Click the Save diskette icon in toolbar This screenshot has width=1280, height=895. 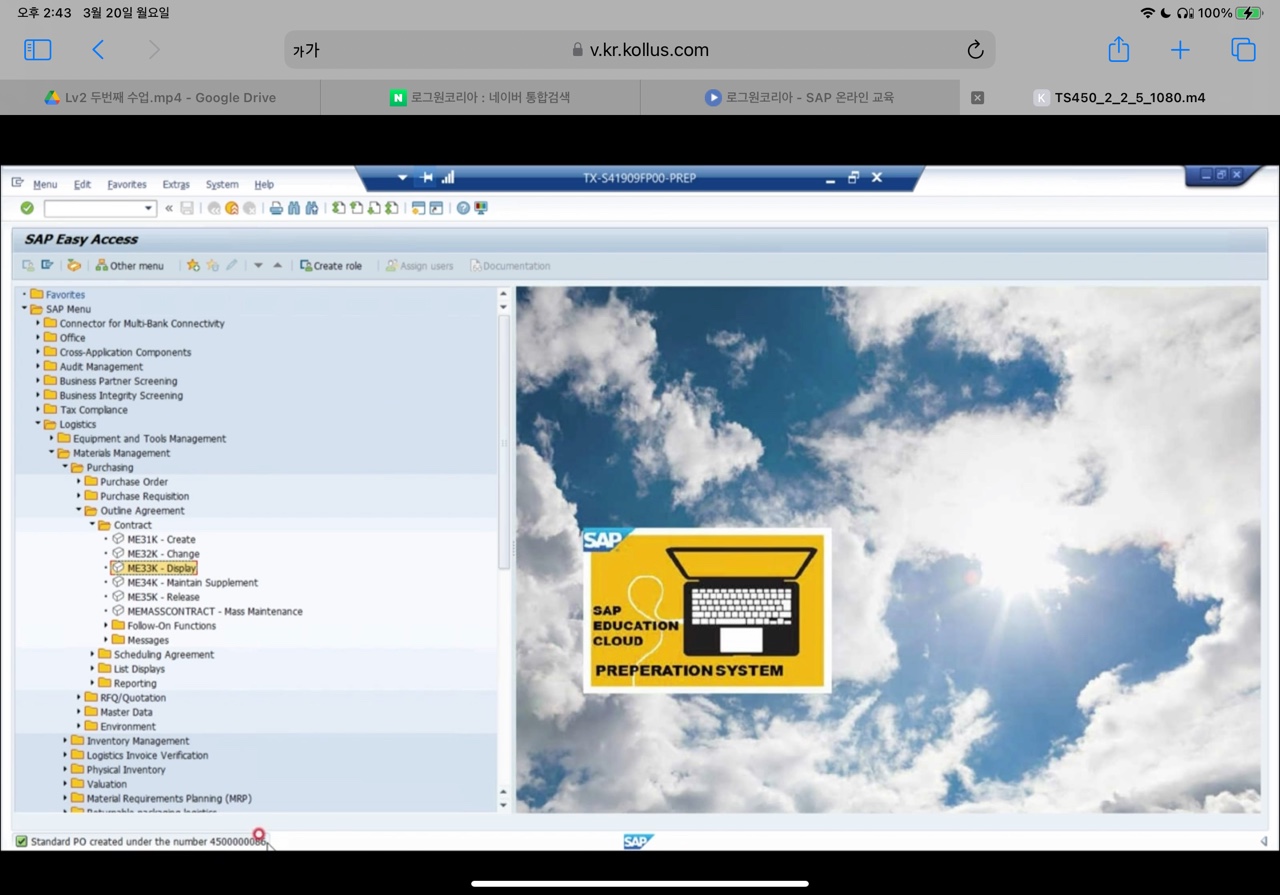point(187,208)
